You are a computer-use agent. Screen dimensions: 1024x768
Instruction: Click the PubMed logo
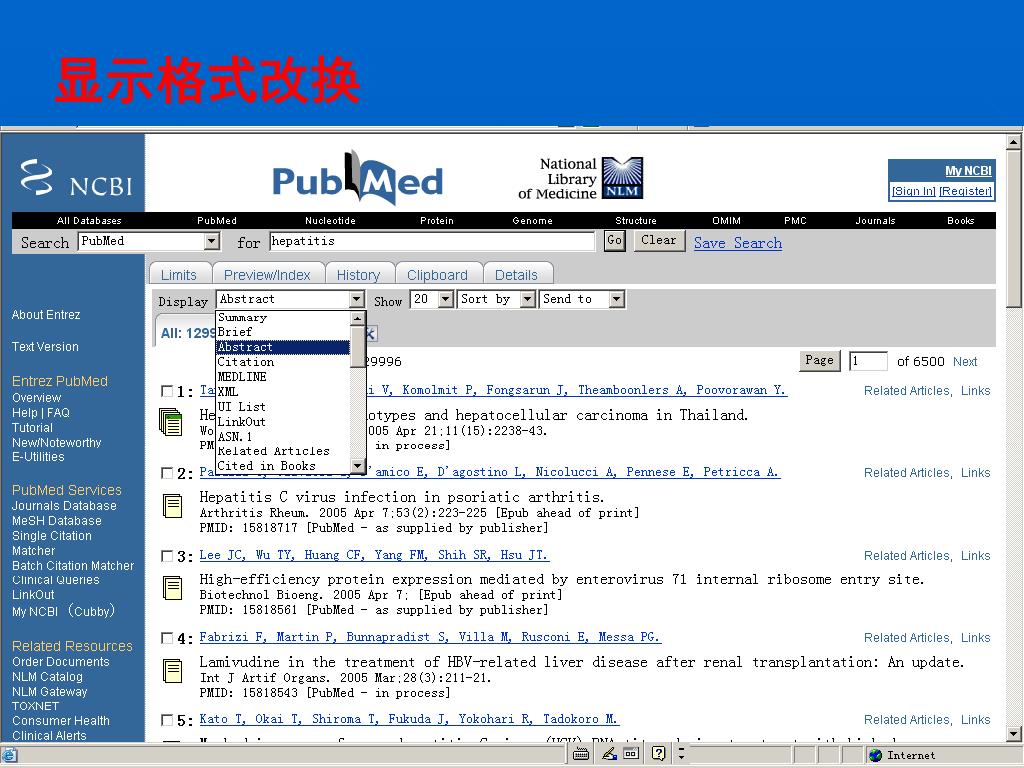click(x=358, y=178)
